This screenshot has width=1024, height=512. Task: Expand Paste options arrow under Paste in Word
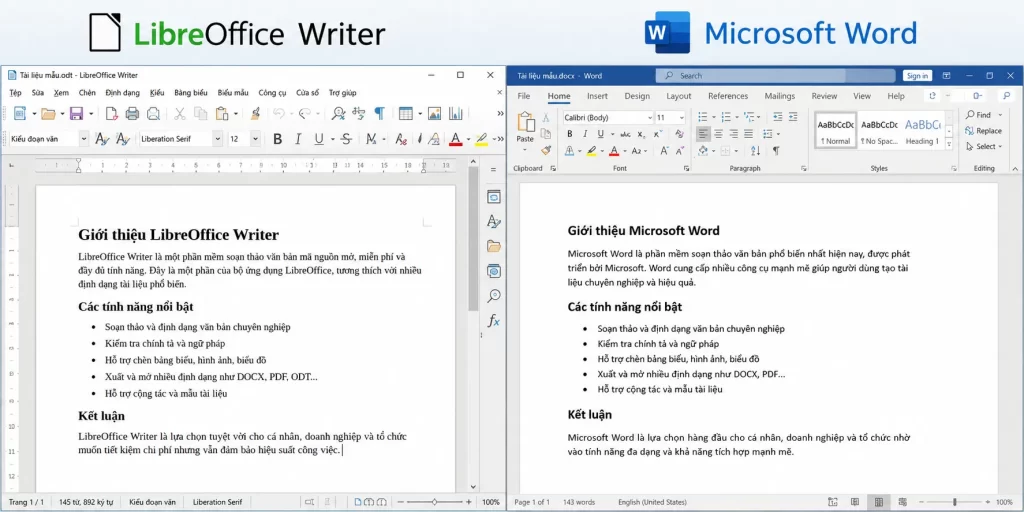(525, 150)
